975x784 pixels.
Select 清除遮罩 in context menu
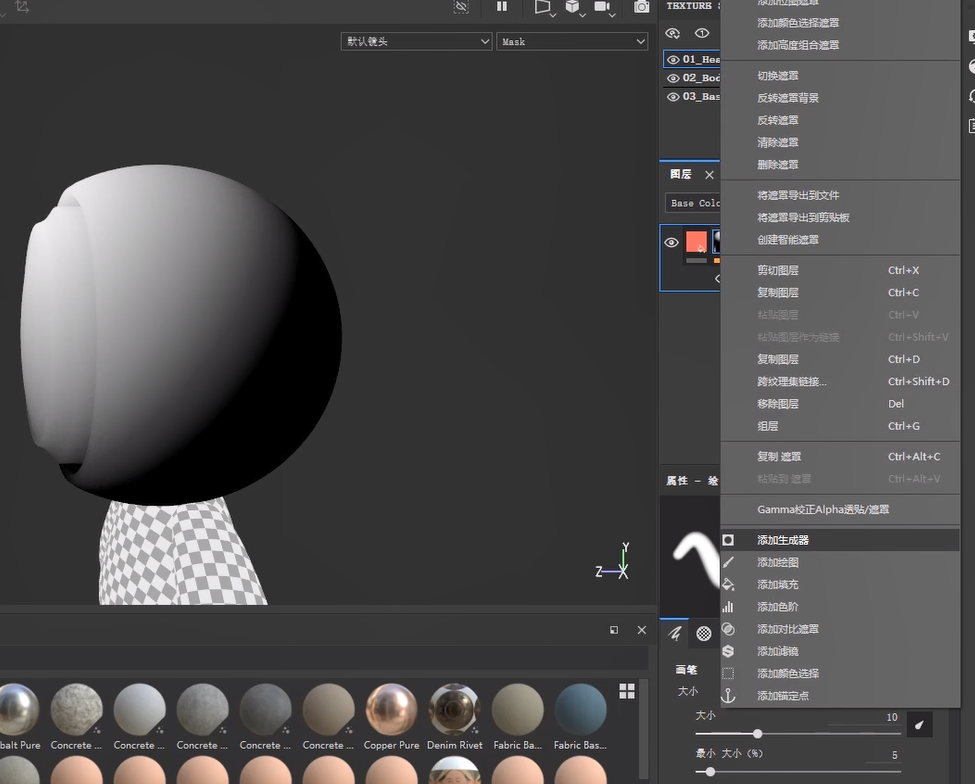[x=840, y=142]
